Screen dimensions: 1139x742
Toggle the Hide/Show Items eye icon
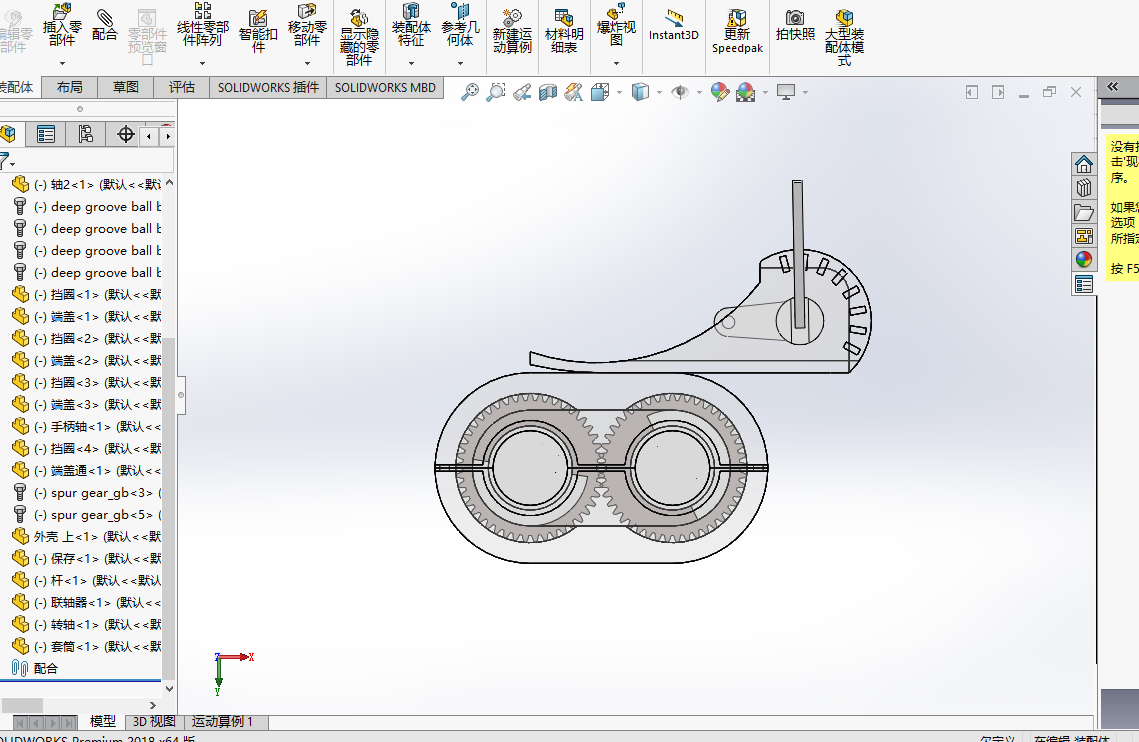point(680,92)
